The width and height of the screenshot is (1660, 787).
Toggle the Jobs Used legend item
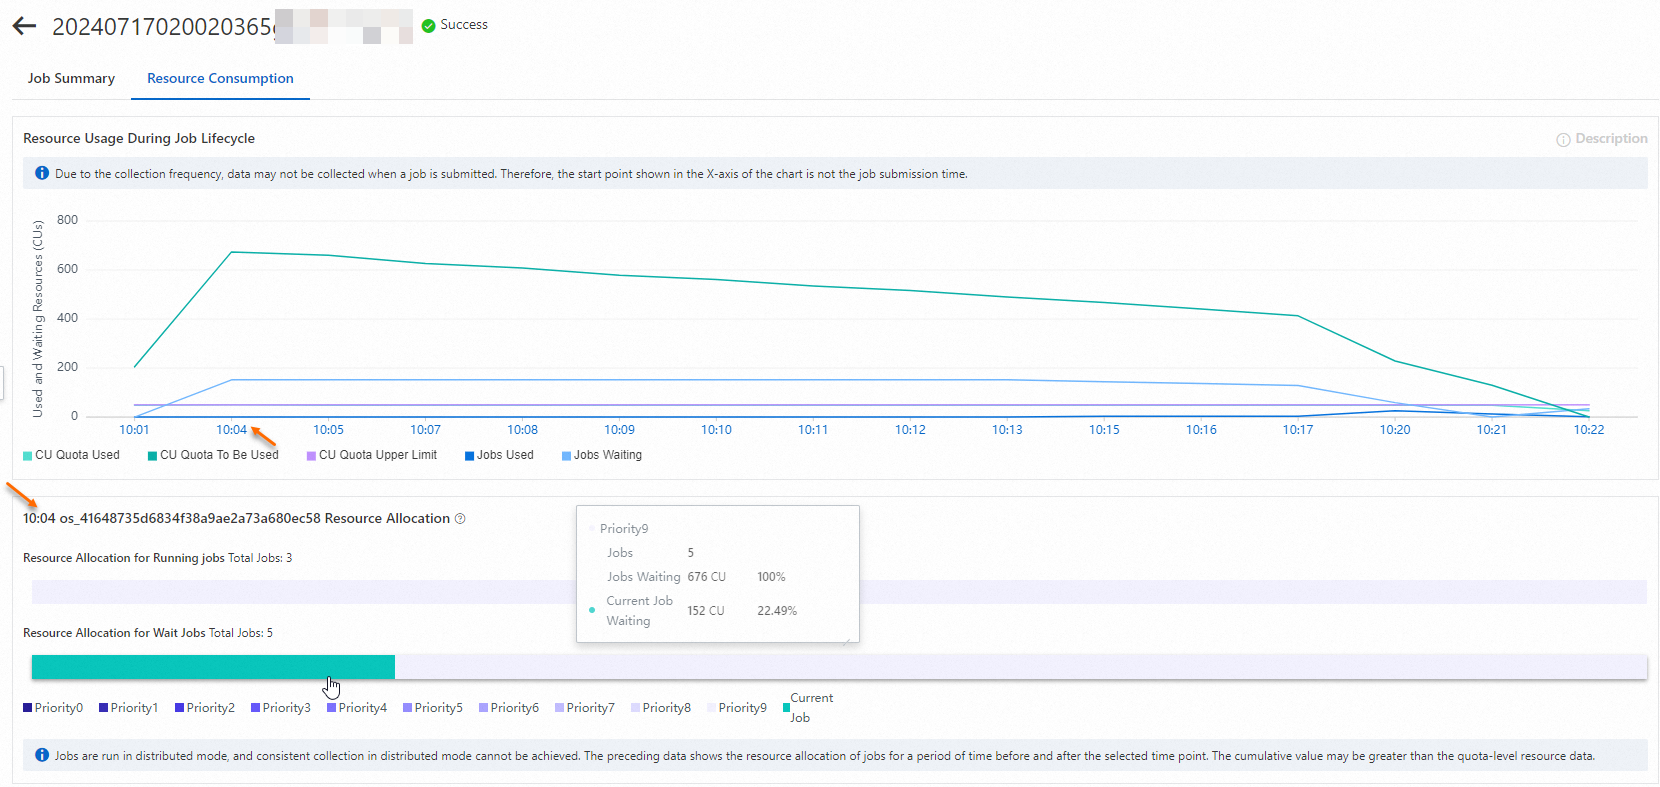[499, 455]
